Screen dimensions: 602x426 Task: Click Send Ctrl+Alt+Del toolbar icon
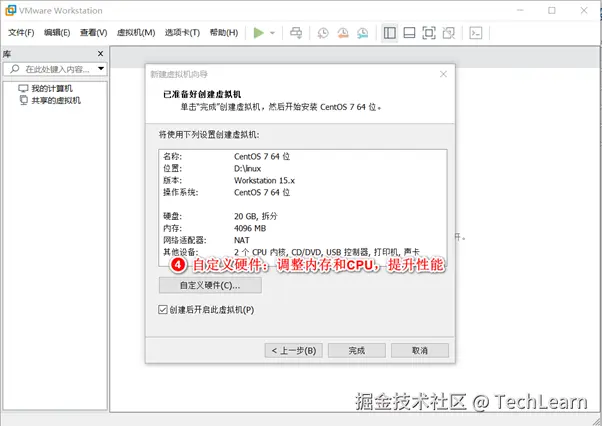296,33
